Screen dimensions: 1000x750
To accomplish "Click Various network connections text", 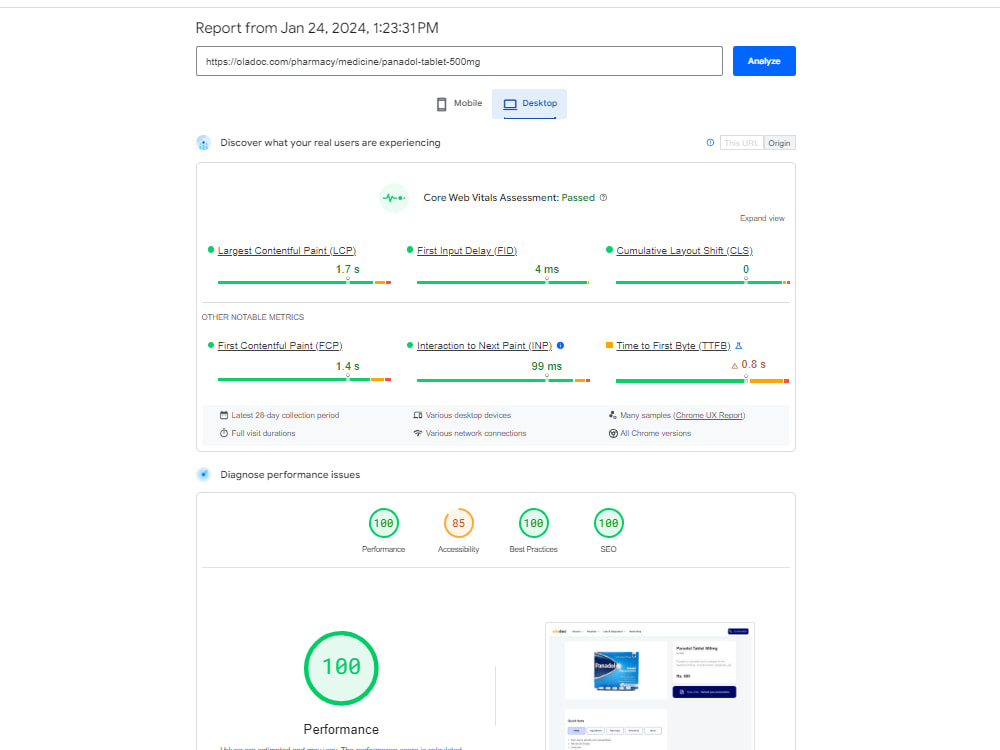I will (476, 433).
